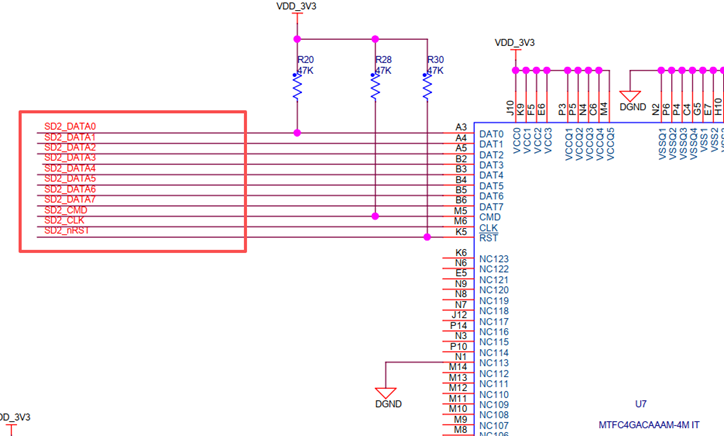Select the VCCQ1 pin name
This screenshot has height=436, width=724.
point(569,145)
